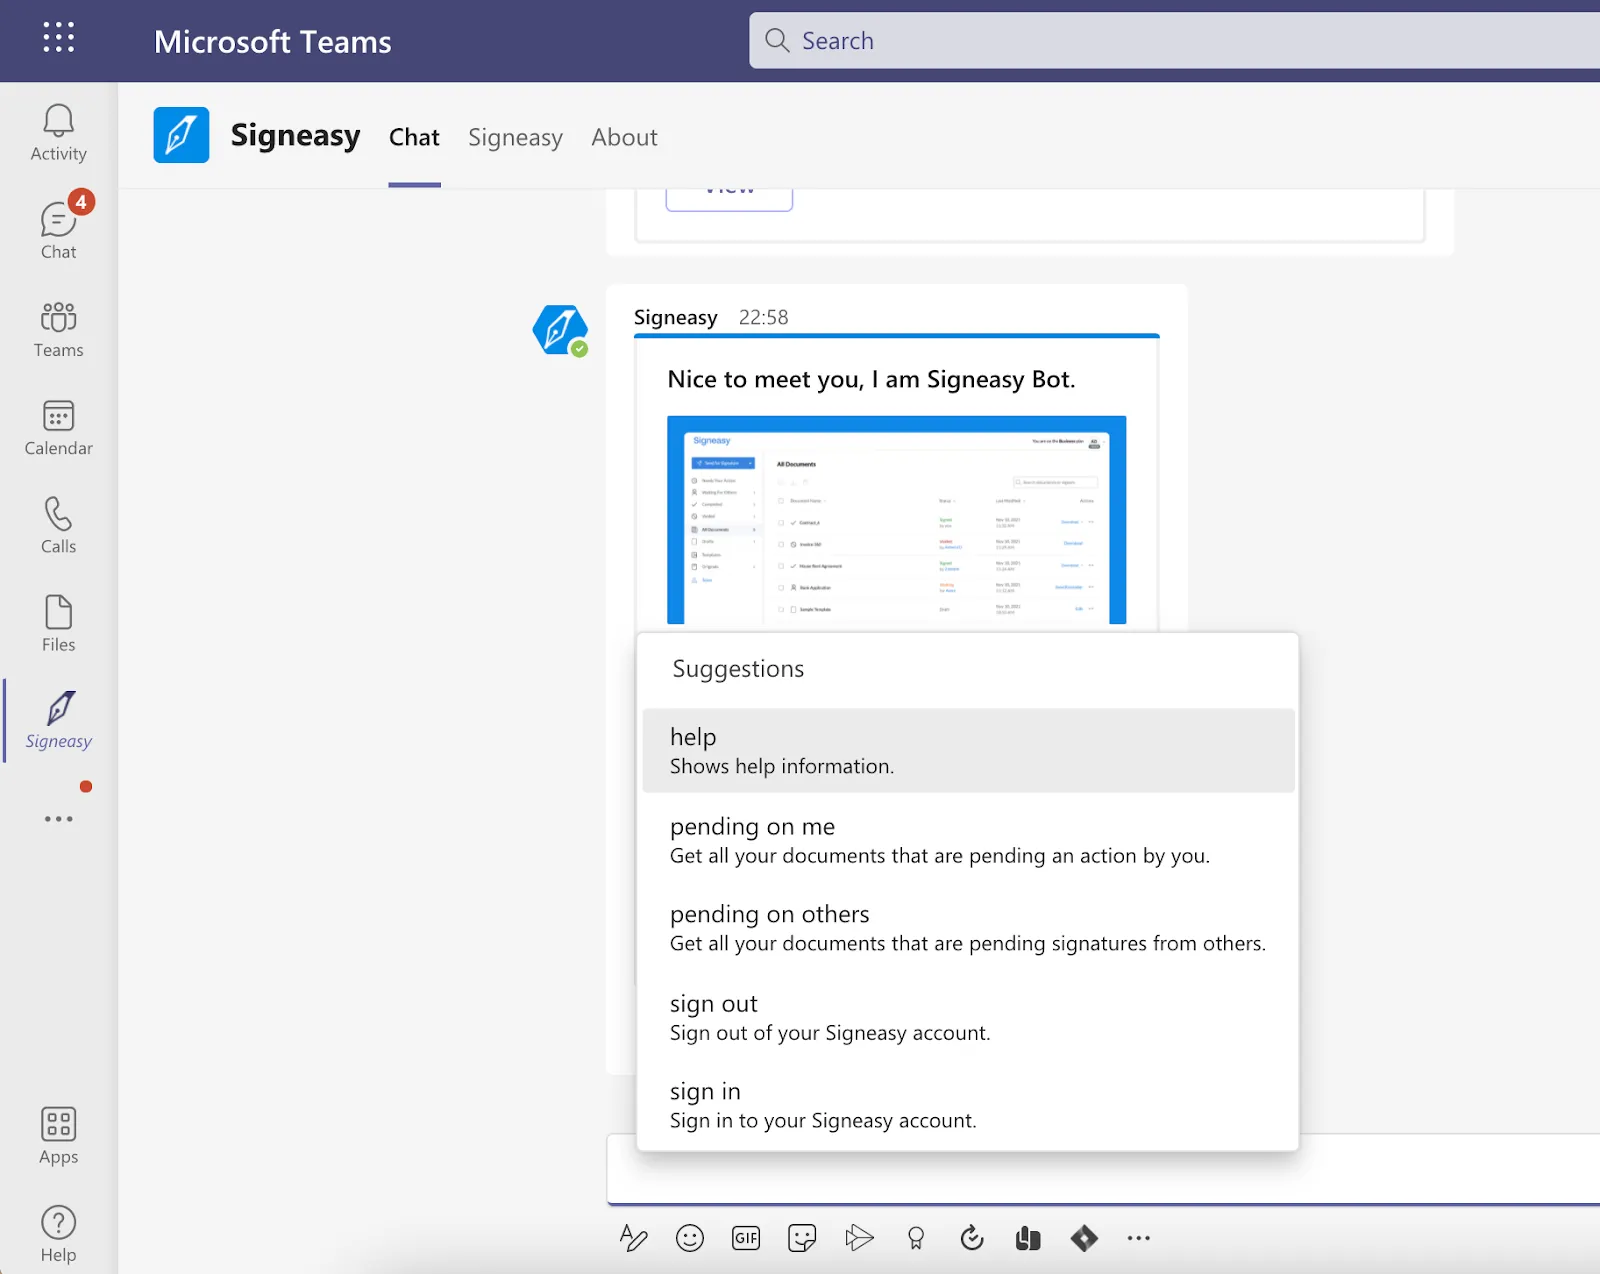Click the 22:58 message timestamp

763,317
